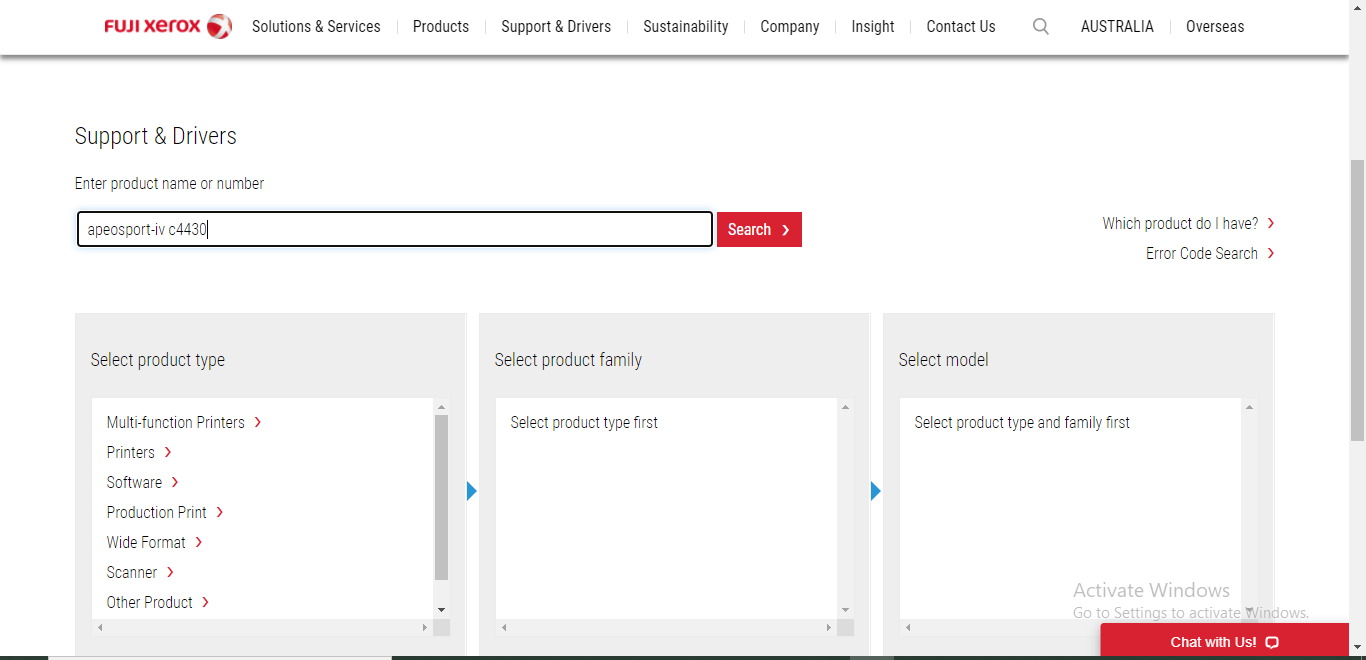Screen dimensions: 1366x660
Task: Click chevron next to Production Print
Action: click(x=220, y=513)
